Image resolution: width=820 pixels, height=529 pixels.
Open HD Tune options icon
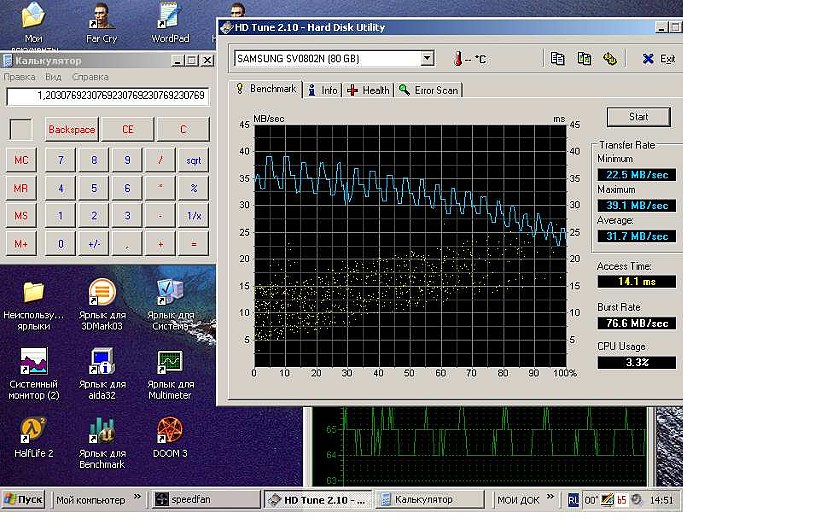pos(609,59)
